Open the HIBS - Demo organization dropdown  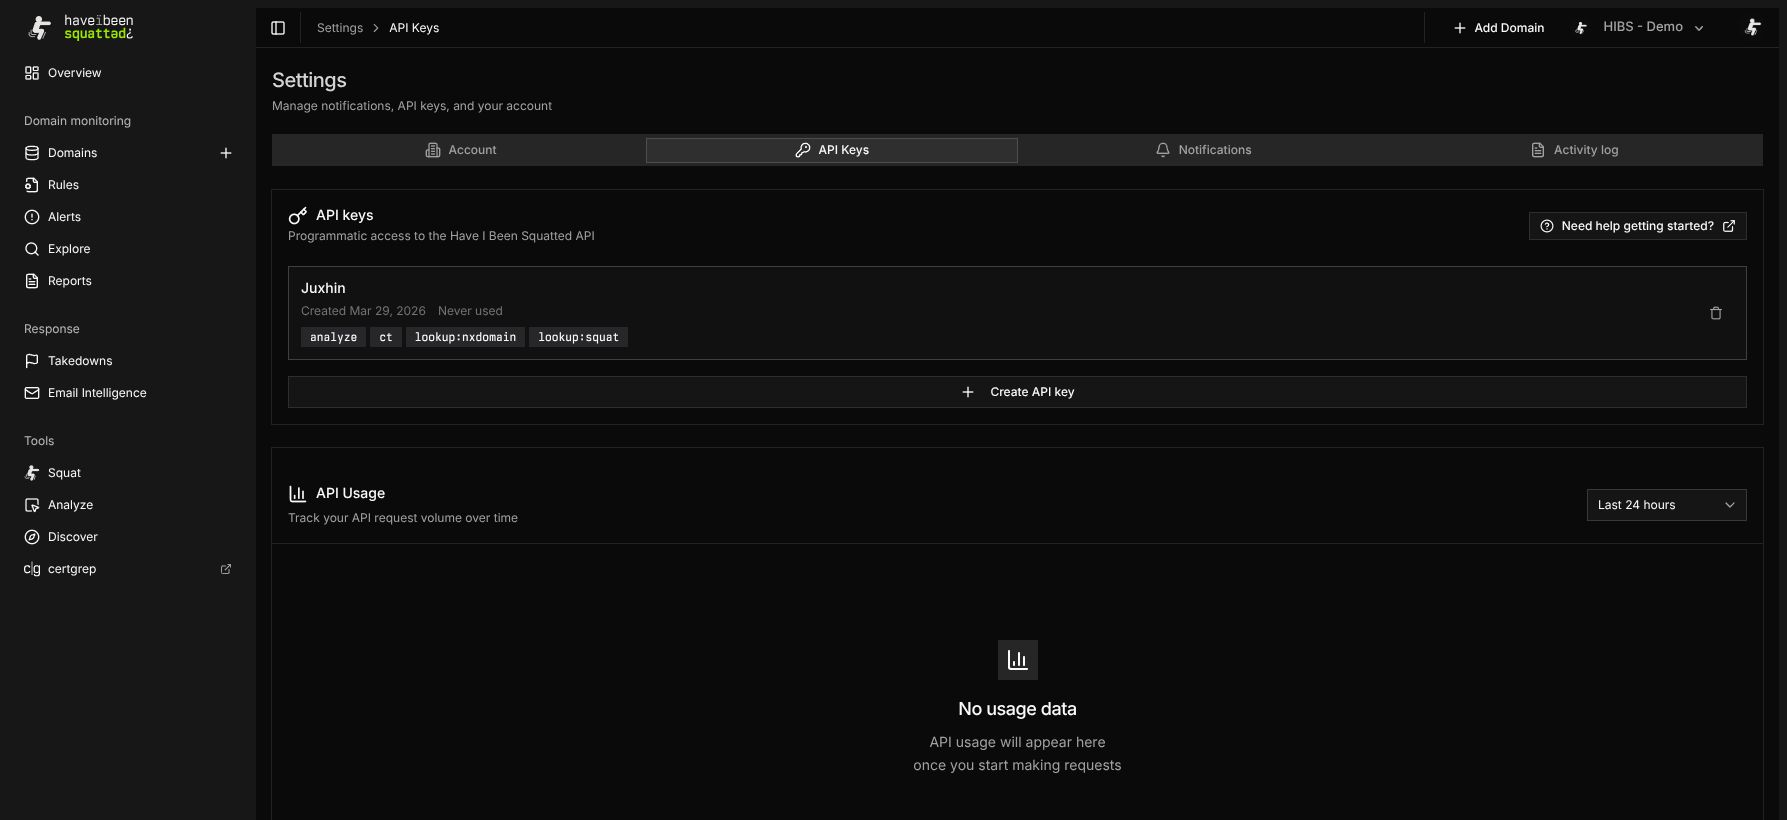pyautogui.click(x=1639, y=28)
